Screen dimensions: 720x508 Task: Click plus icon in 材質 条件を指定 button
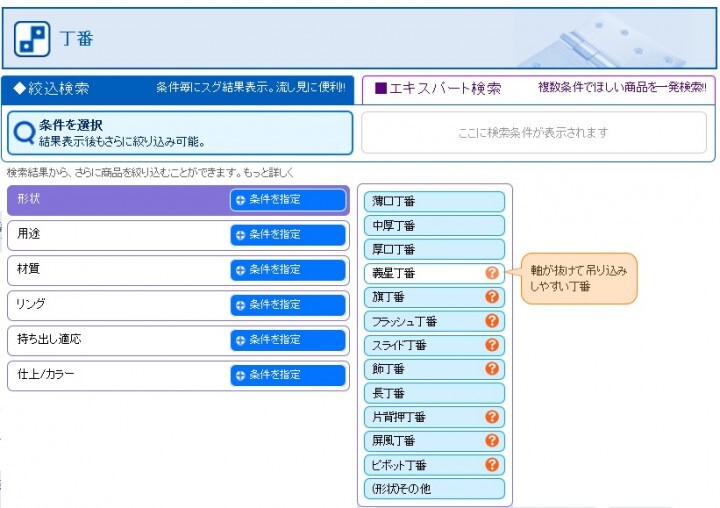pyautogui.click(x=240, y=270)
